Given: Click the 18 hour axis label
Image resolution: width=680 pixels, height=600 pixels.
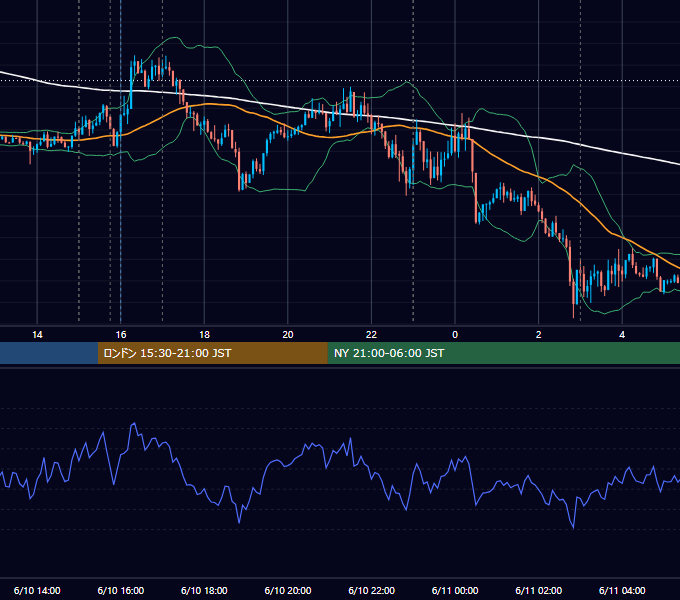Looking at the screenshot, I should [x=204, y=335].
